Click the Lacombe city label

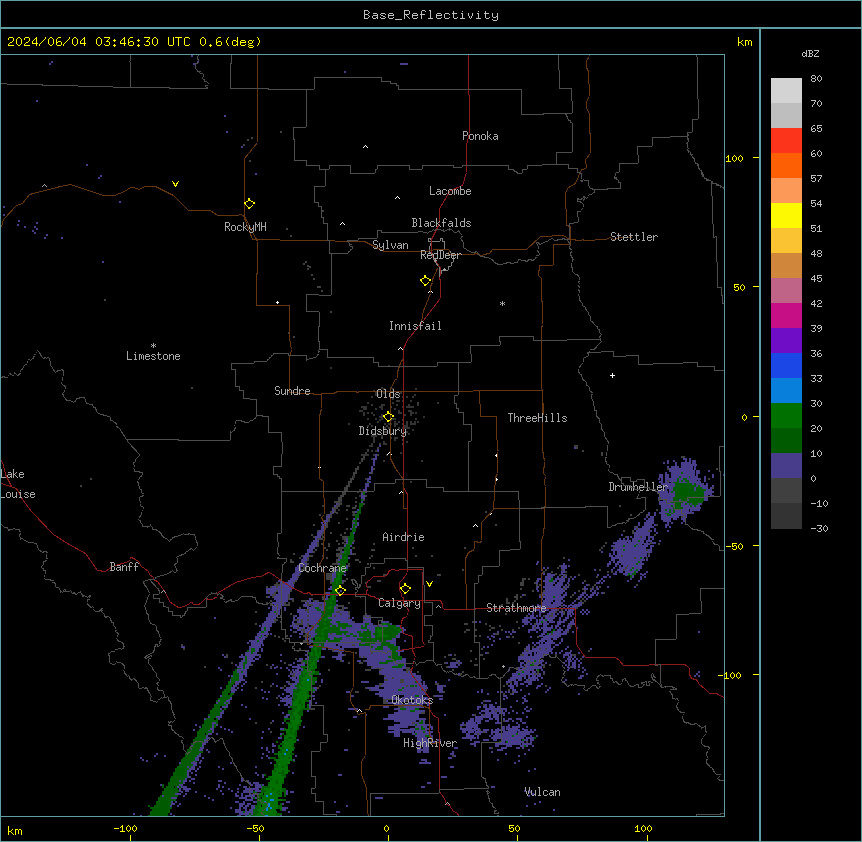click(450, 191)
